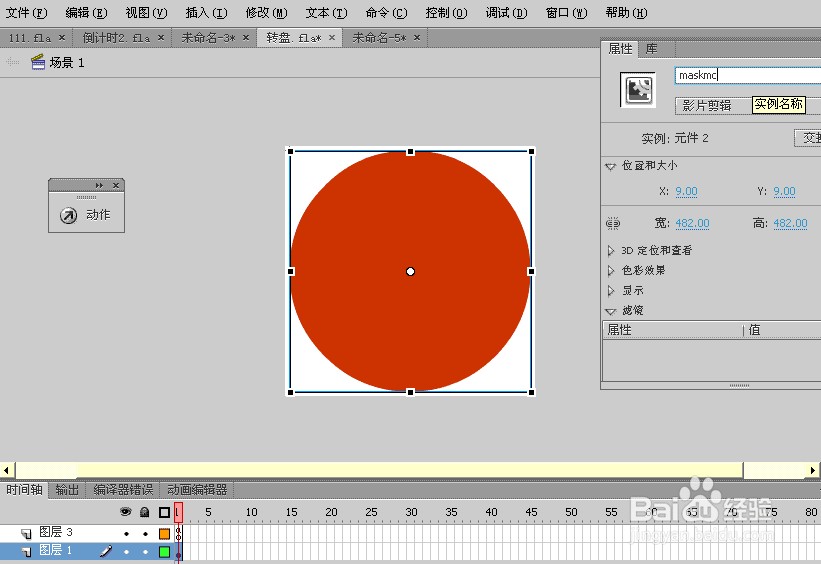The width and height of the screenshot is (821, 564).
Task: Collapse the floating 动作 panel with double arrows
Action: (x=99, y=185)
